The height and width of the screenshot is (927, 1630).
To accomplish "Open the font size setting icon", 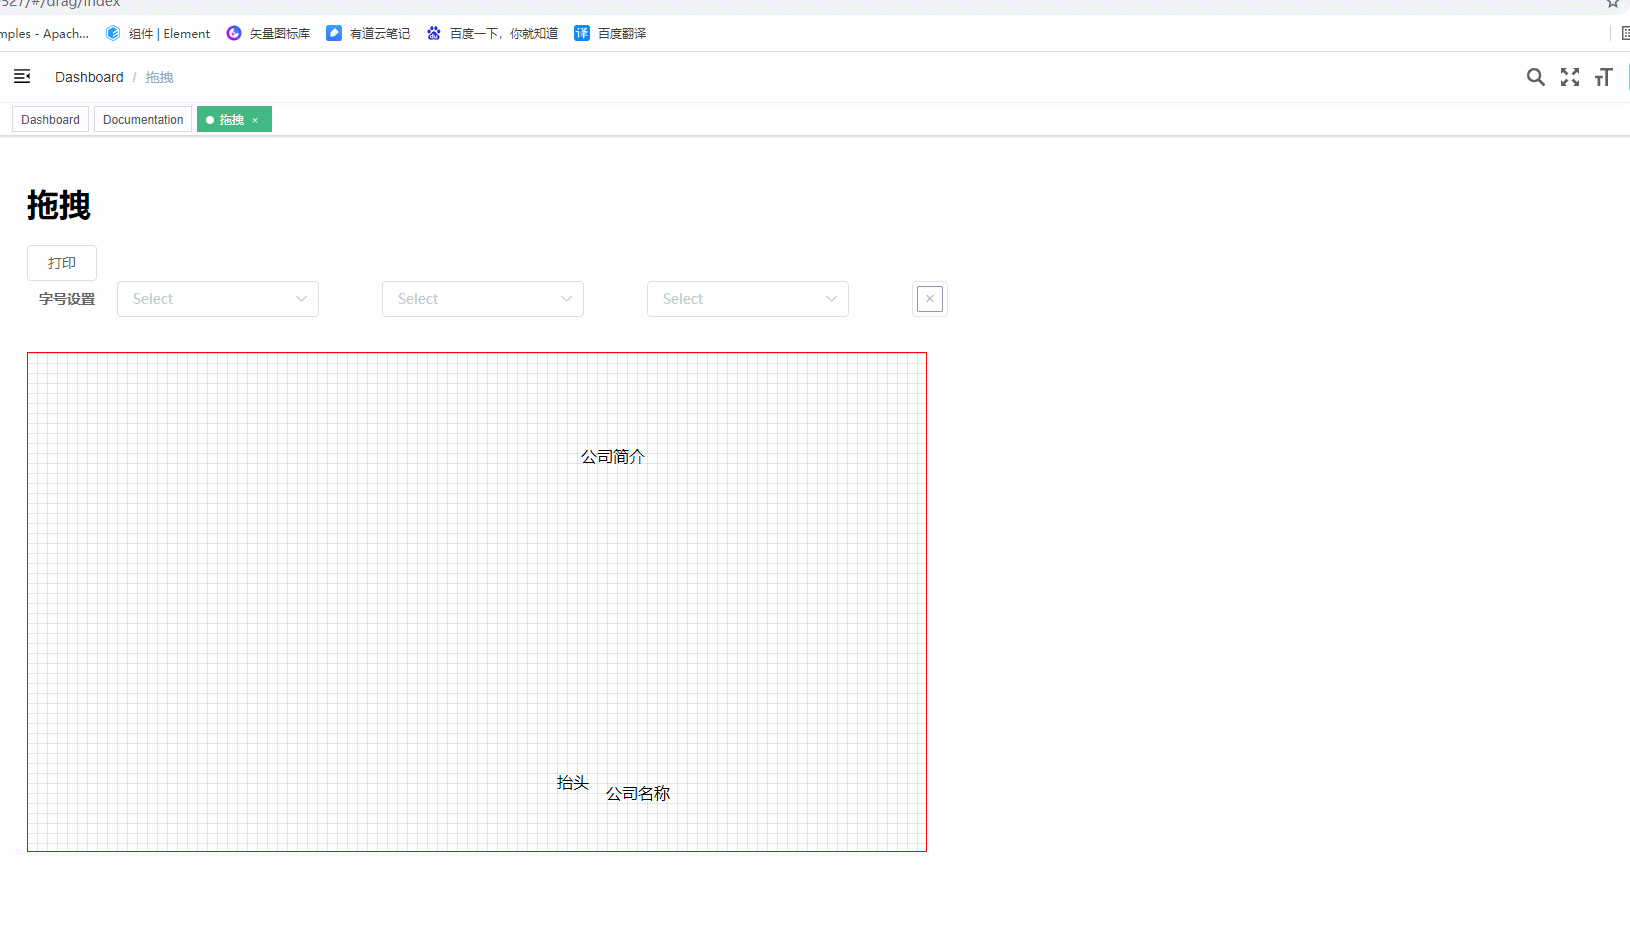I will 1603,77.
